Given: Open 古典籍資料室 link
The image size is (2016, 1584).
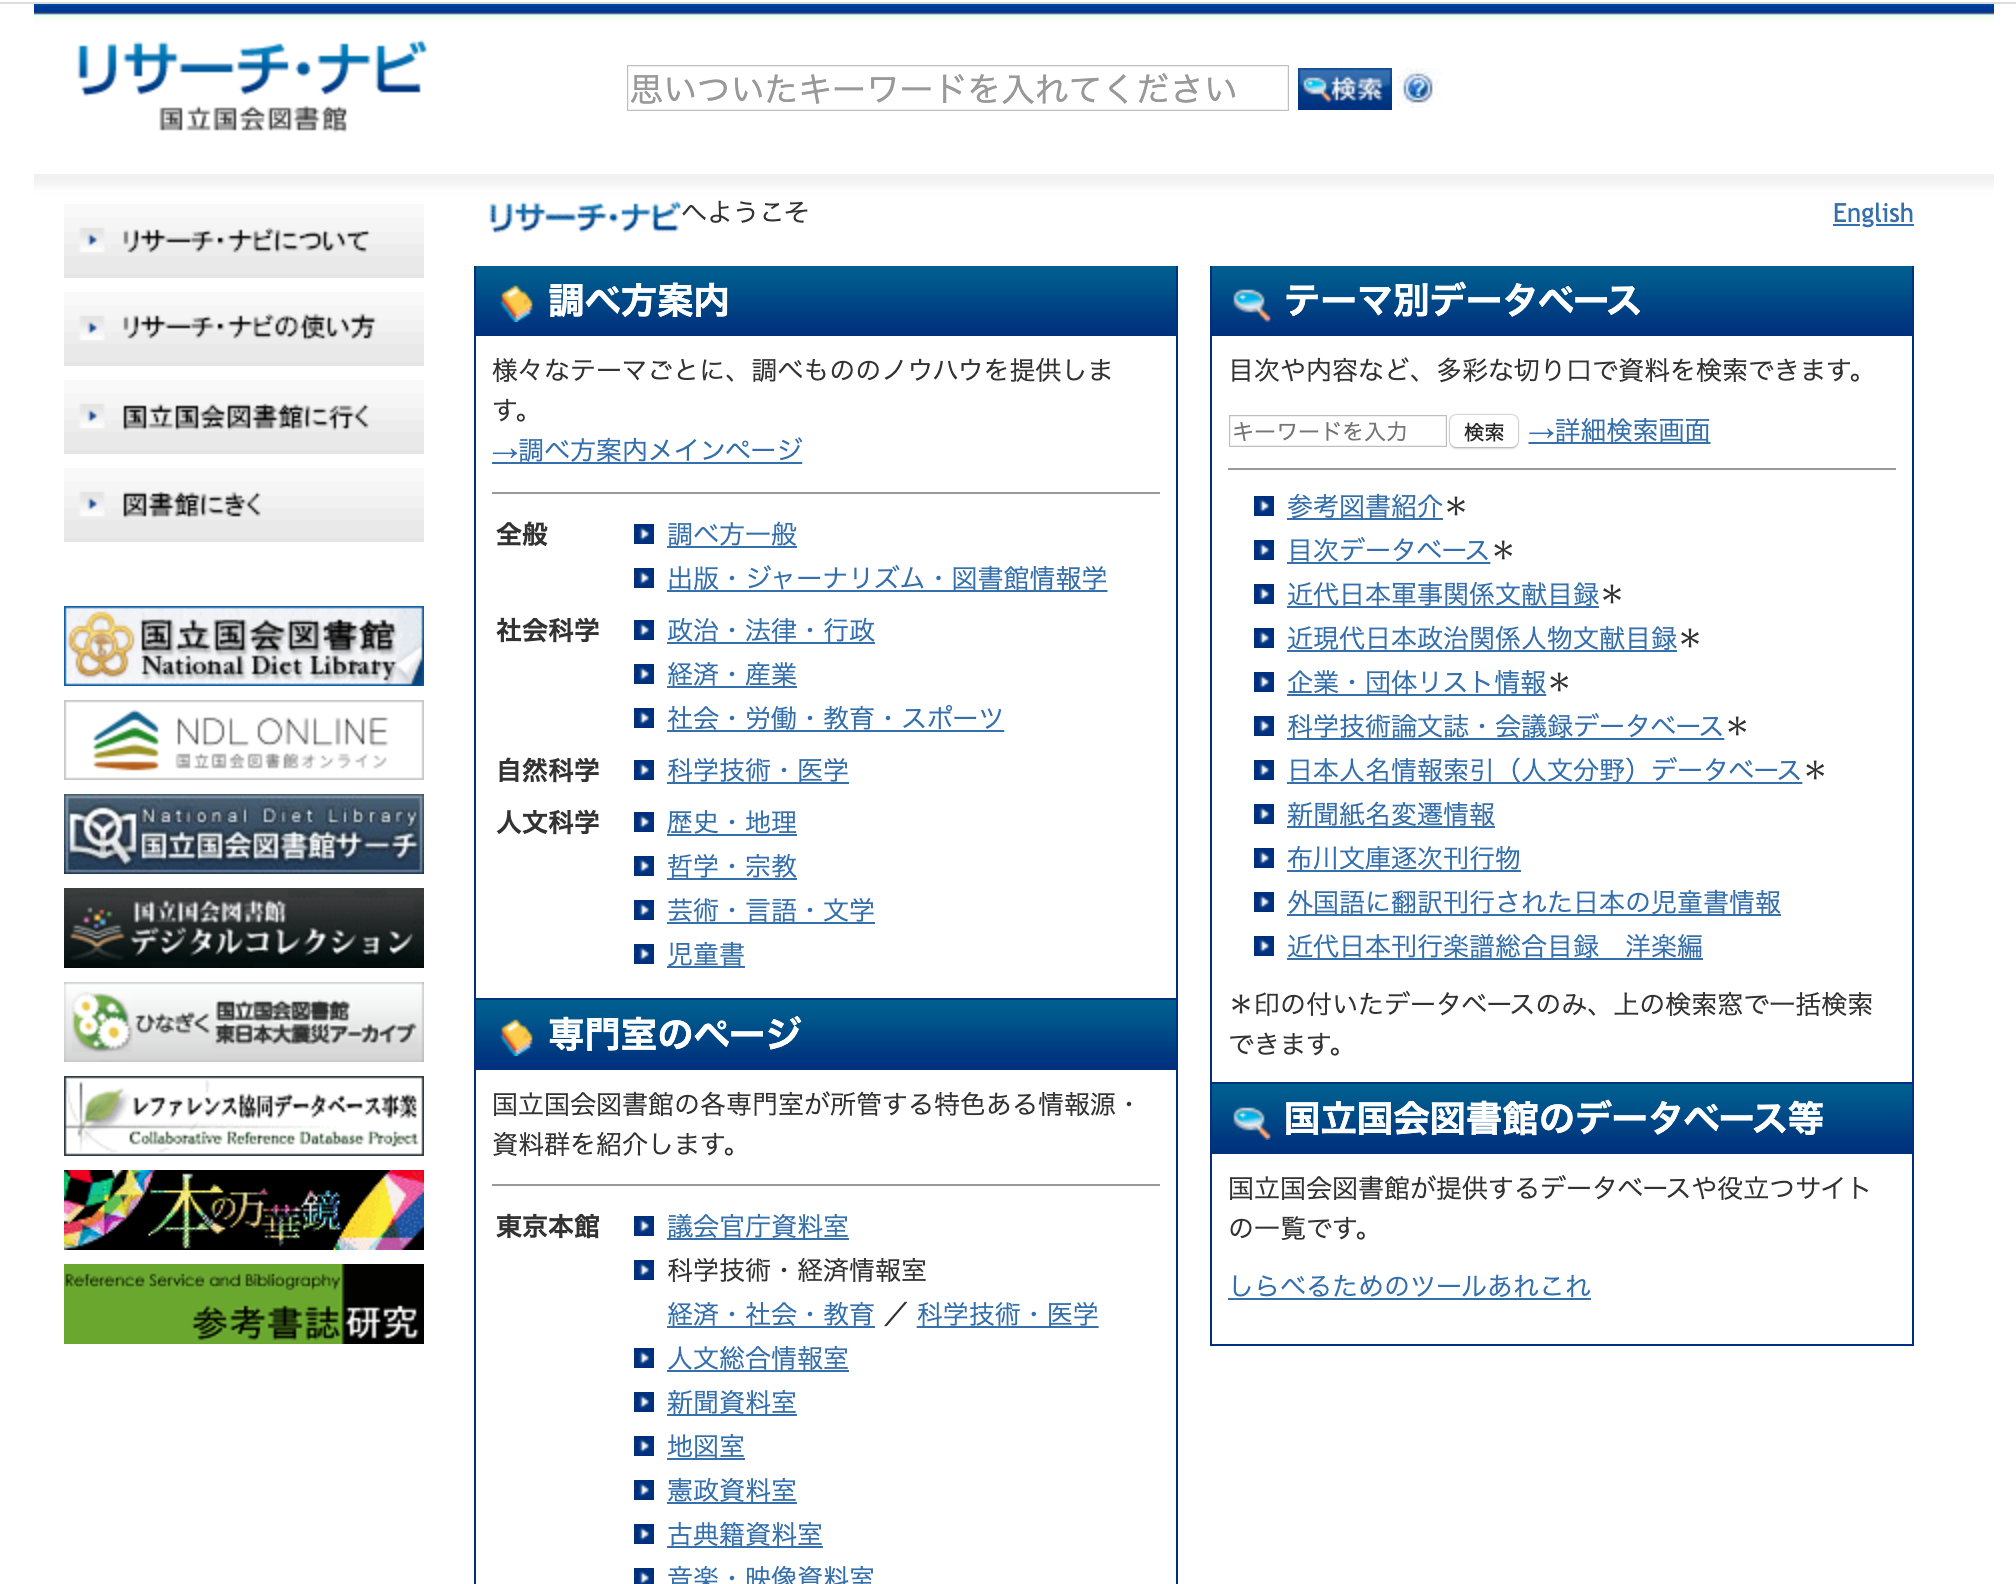Looking at the screenshot, I should [745, 1535].
